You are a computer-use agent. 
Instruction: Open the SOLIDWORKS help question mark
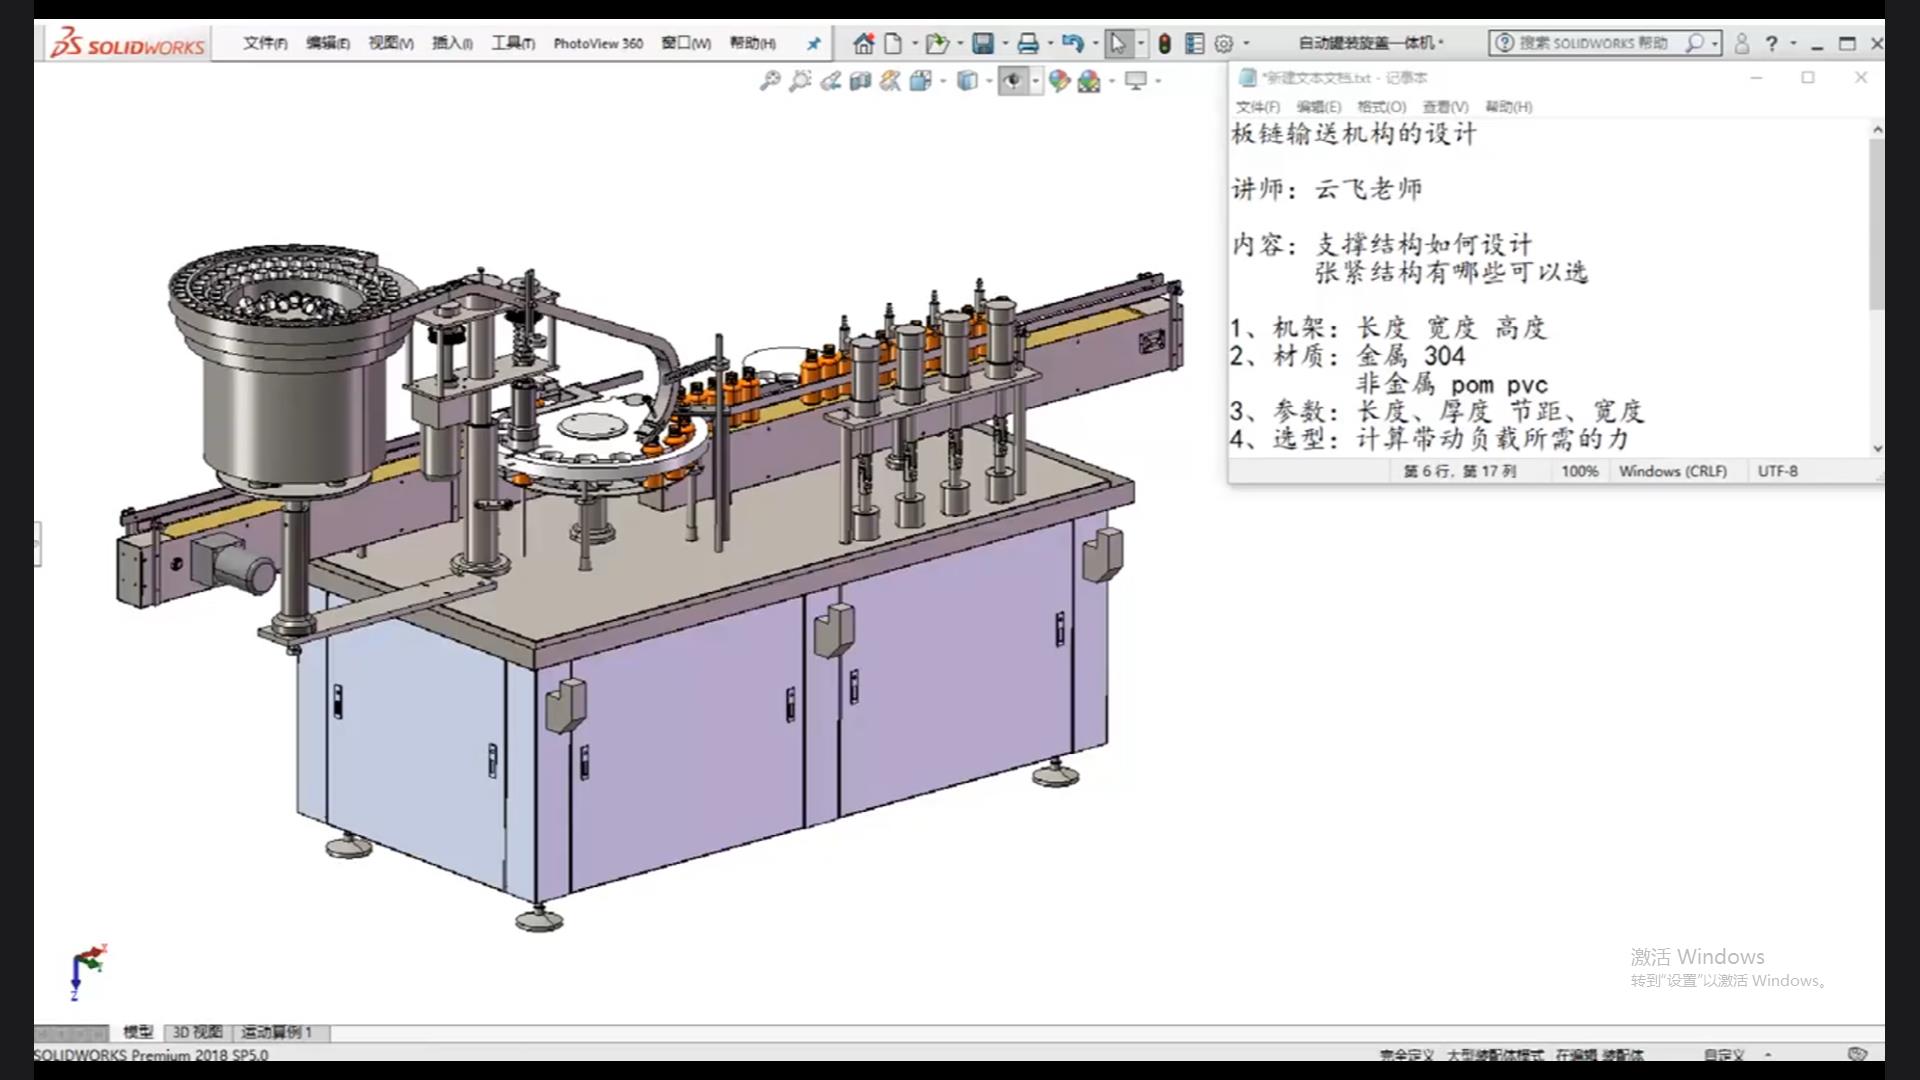click(x=1771, y=43)
